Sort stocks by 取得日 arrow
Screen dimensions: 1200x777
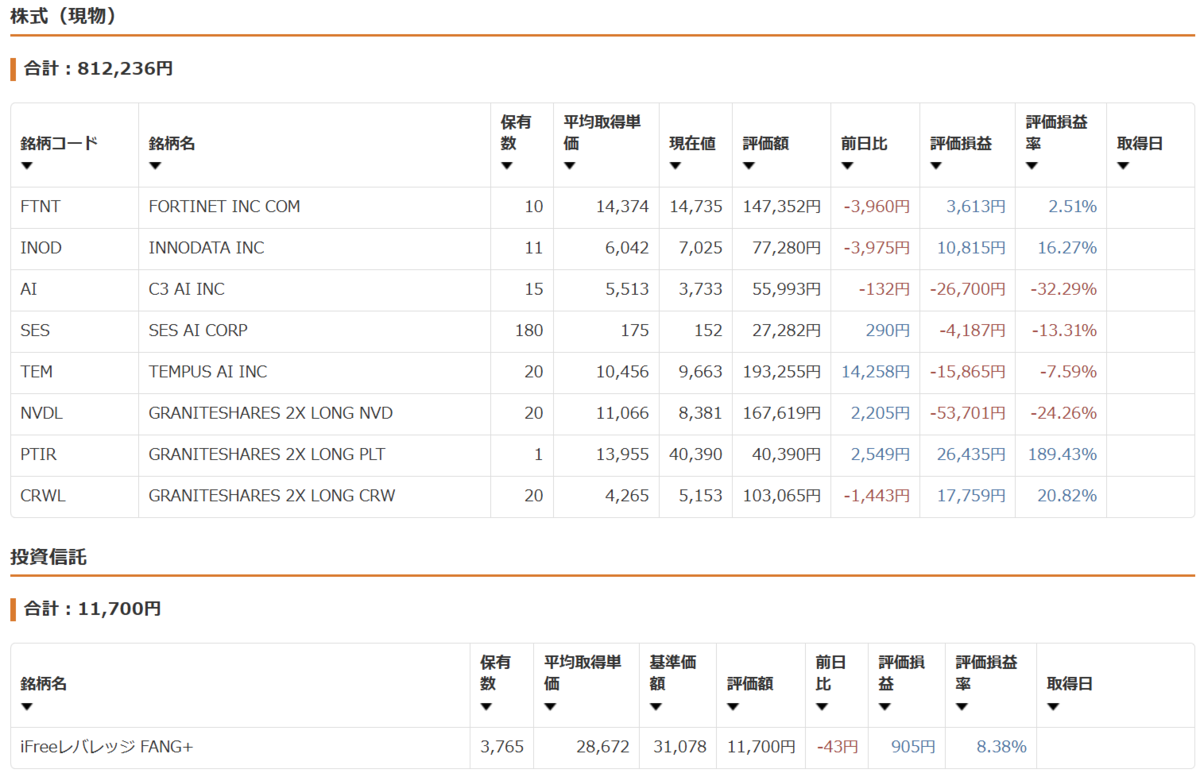(1123, 166)
